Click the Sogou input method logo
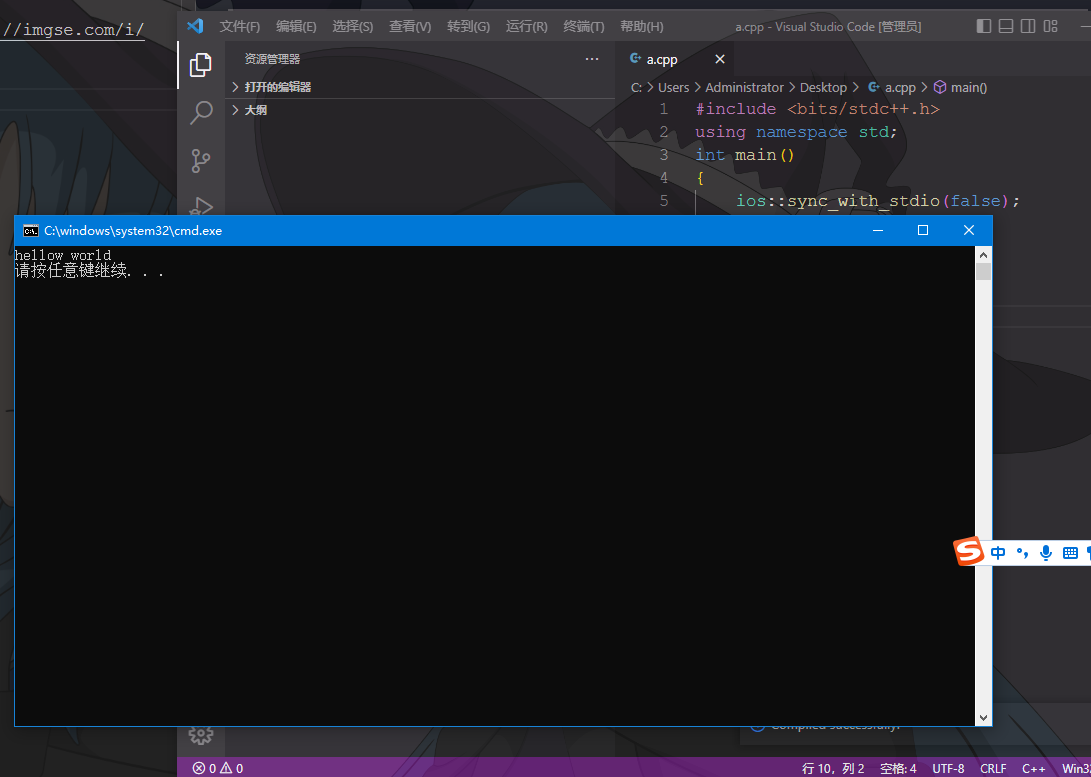The image size is (1091, 777). 968,552
